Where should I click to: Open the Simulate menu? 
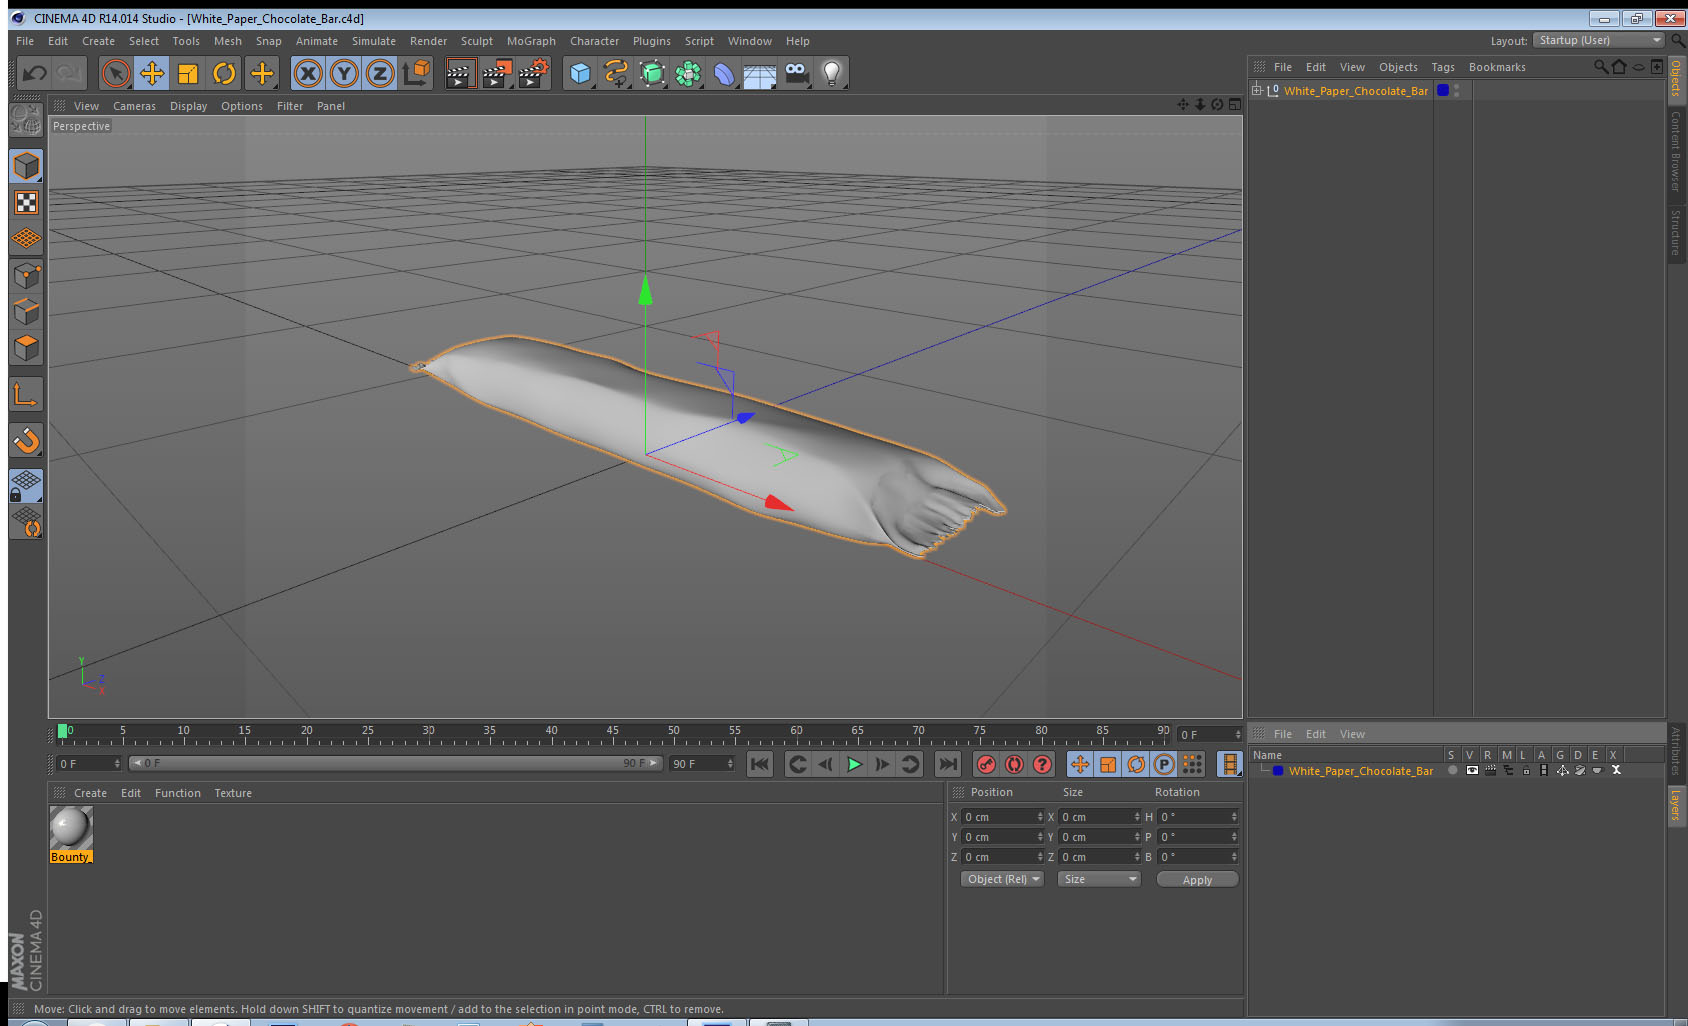pos(373,41)
